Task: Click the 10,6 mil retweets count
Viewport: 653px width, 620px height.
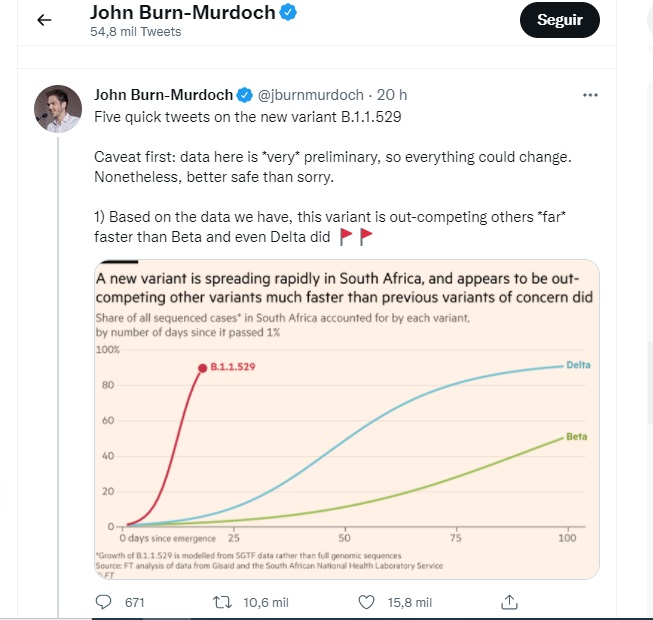Action: 267,602
